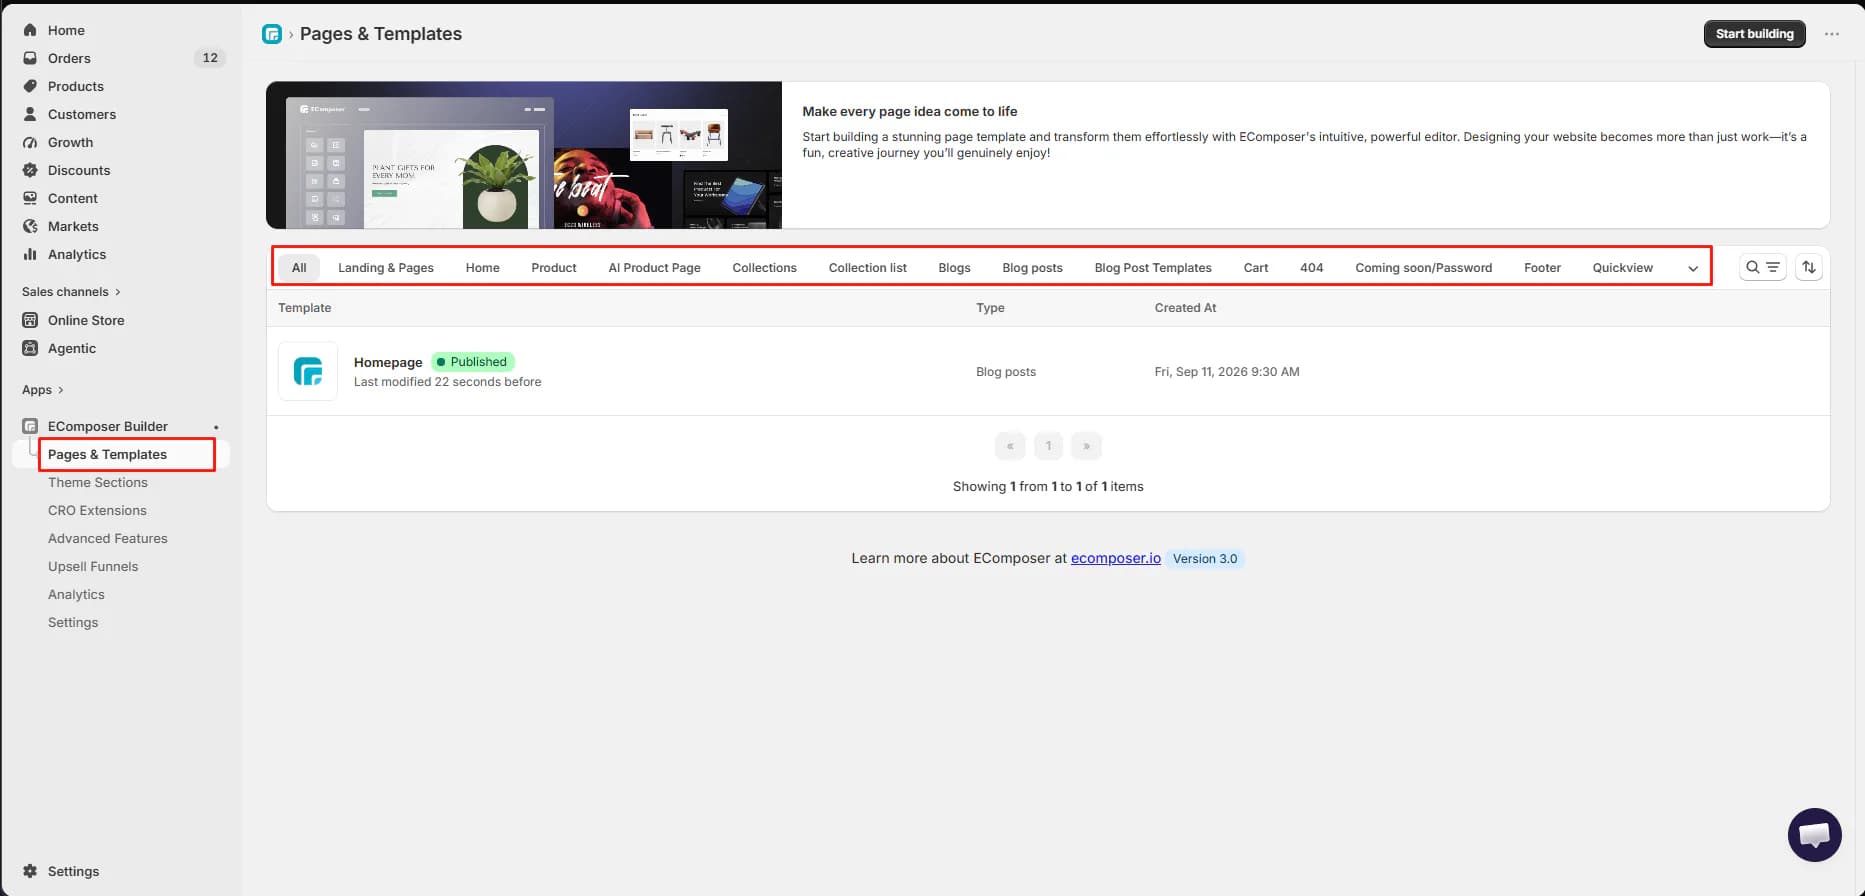
Task: Click the promotional banner image
Action: click(x=524, y=155)
